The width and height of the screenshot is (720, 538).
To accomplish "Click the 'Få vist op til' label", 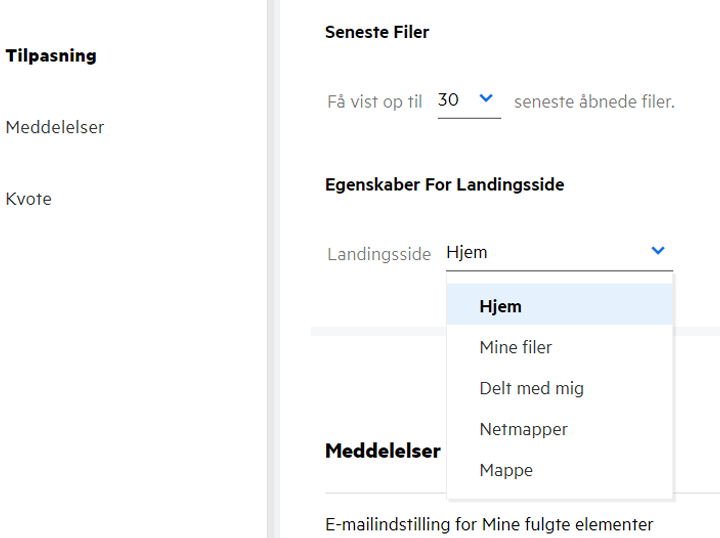I will coord(375,101).
